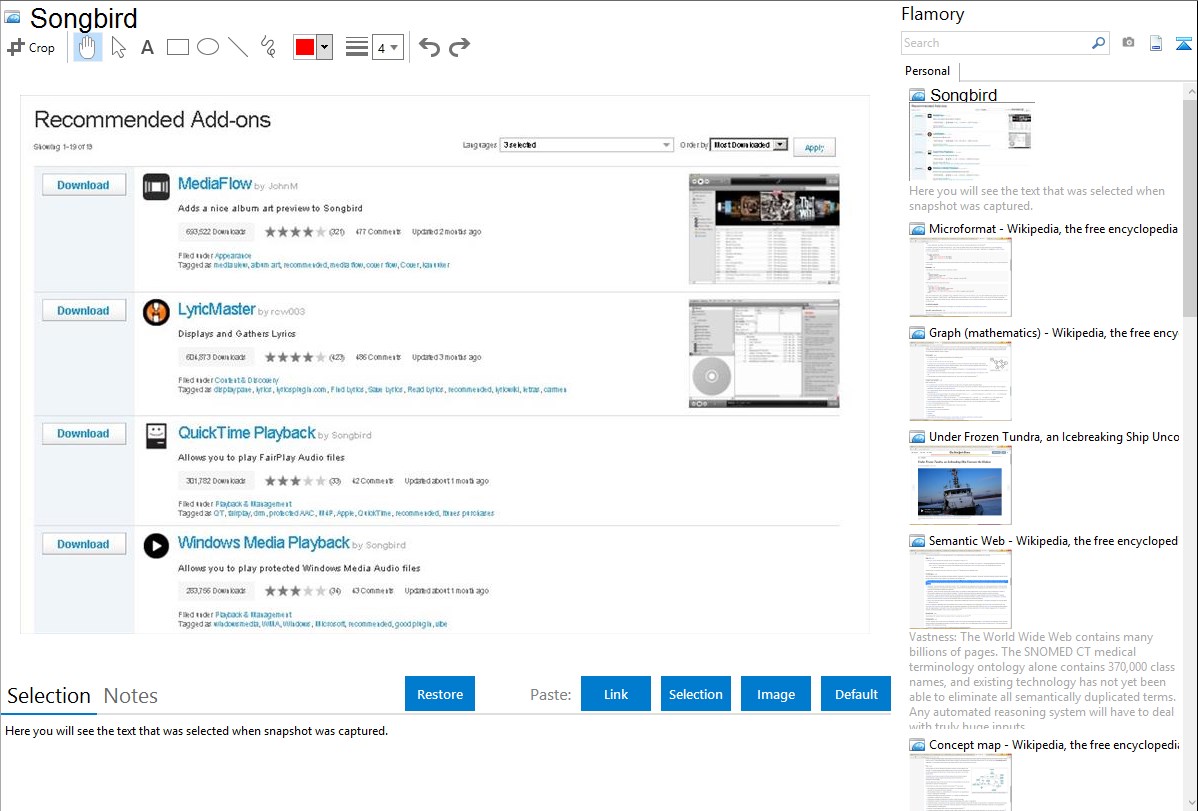The image size is (1198, 811).
Task: Switch to the Personal tab
Action: 927,71
